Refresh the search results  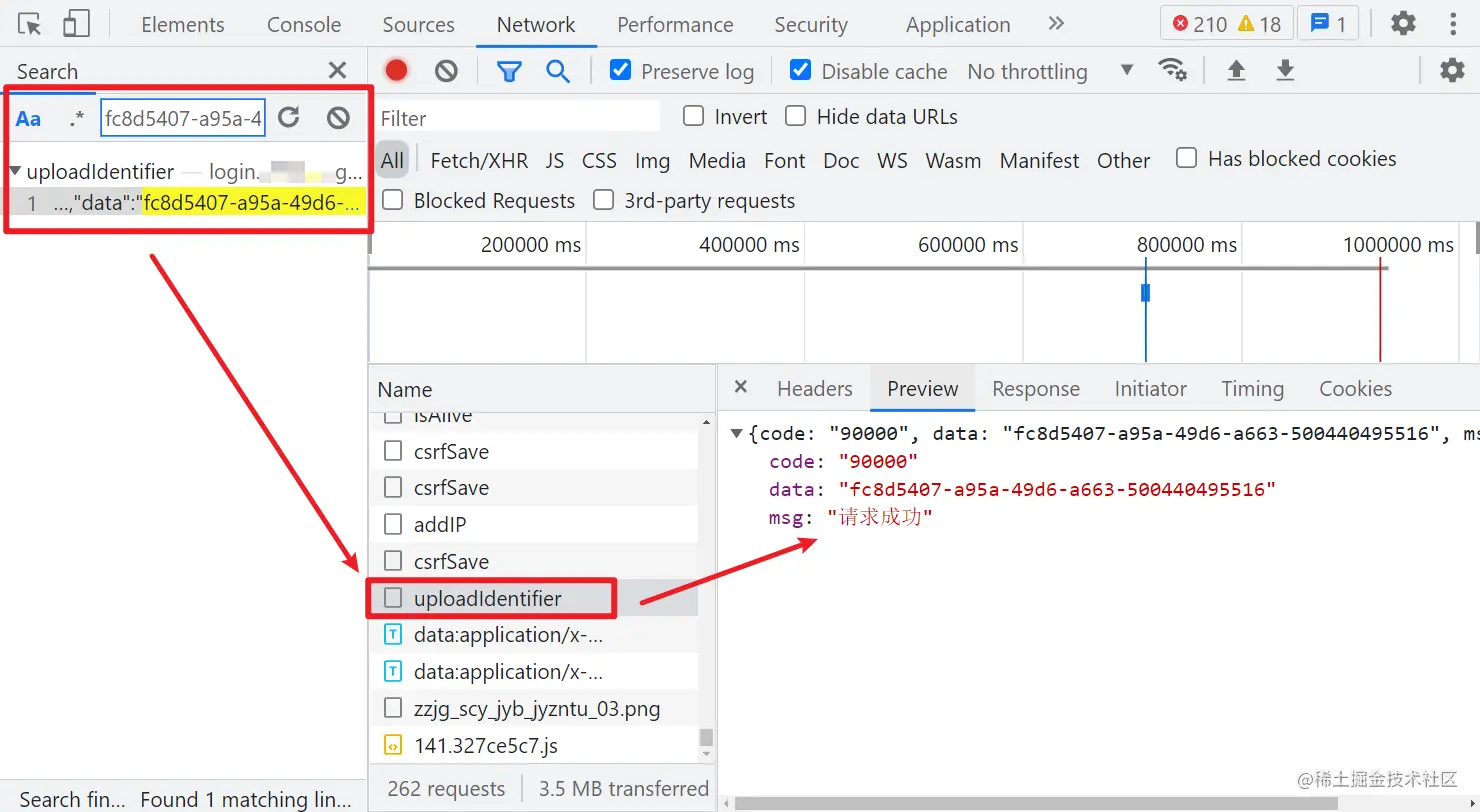click(x=289, y=118)
